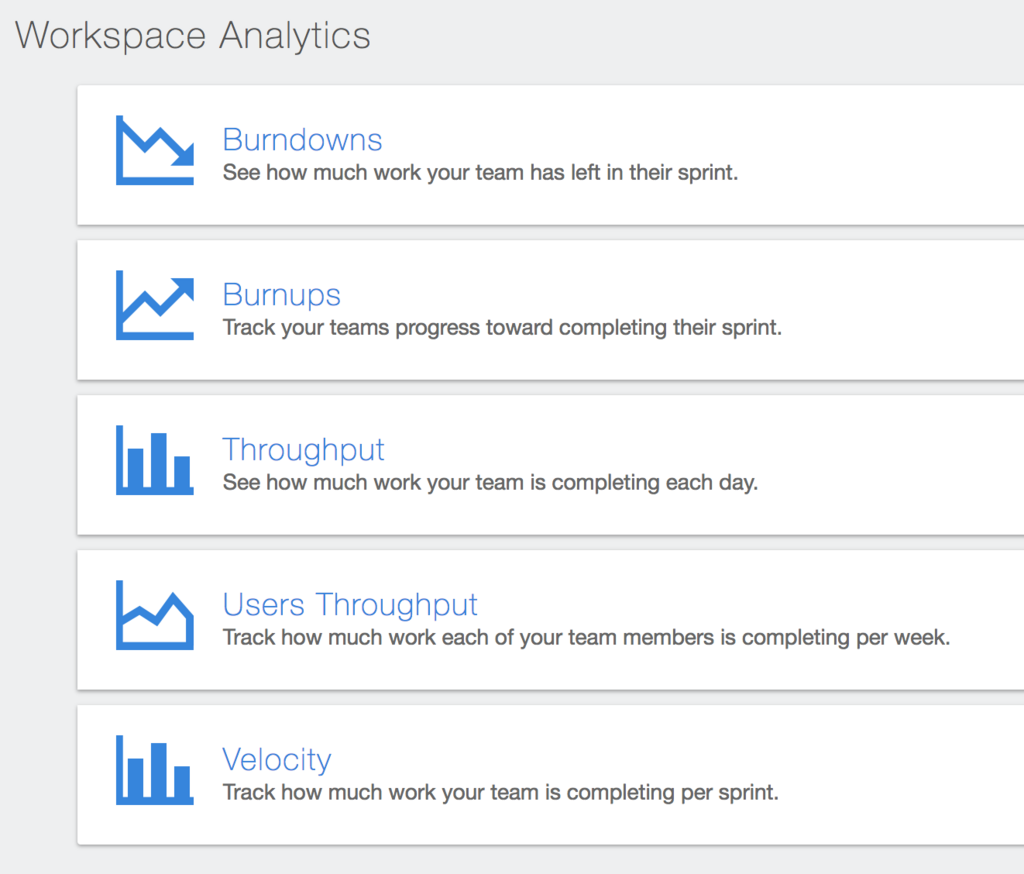The image size is (1024, 874).
Task: Click empty space inside the Burndowns card
Action: pos(882,155)
